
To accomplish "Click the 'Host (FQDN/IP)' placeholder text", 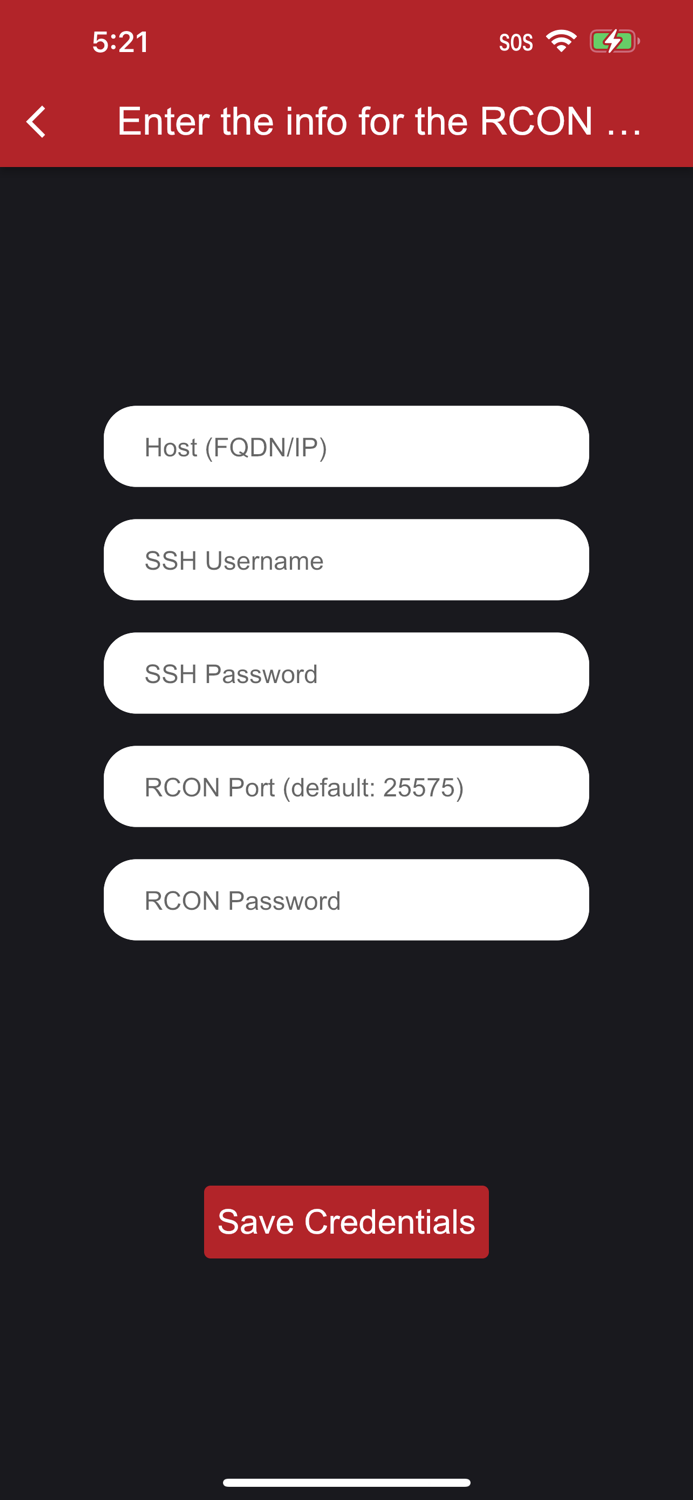I will (236, 447).
